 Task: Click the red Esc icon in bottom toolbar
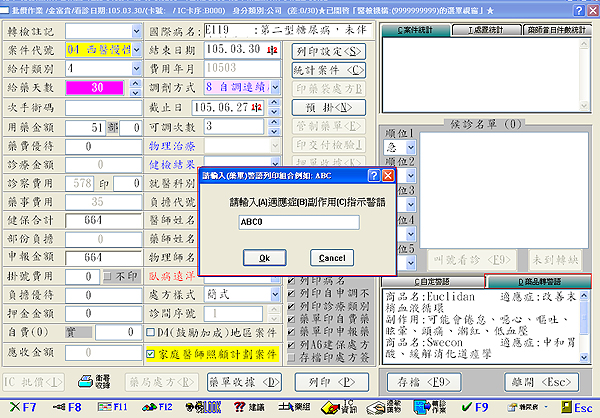(574, 408)
